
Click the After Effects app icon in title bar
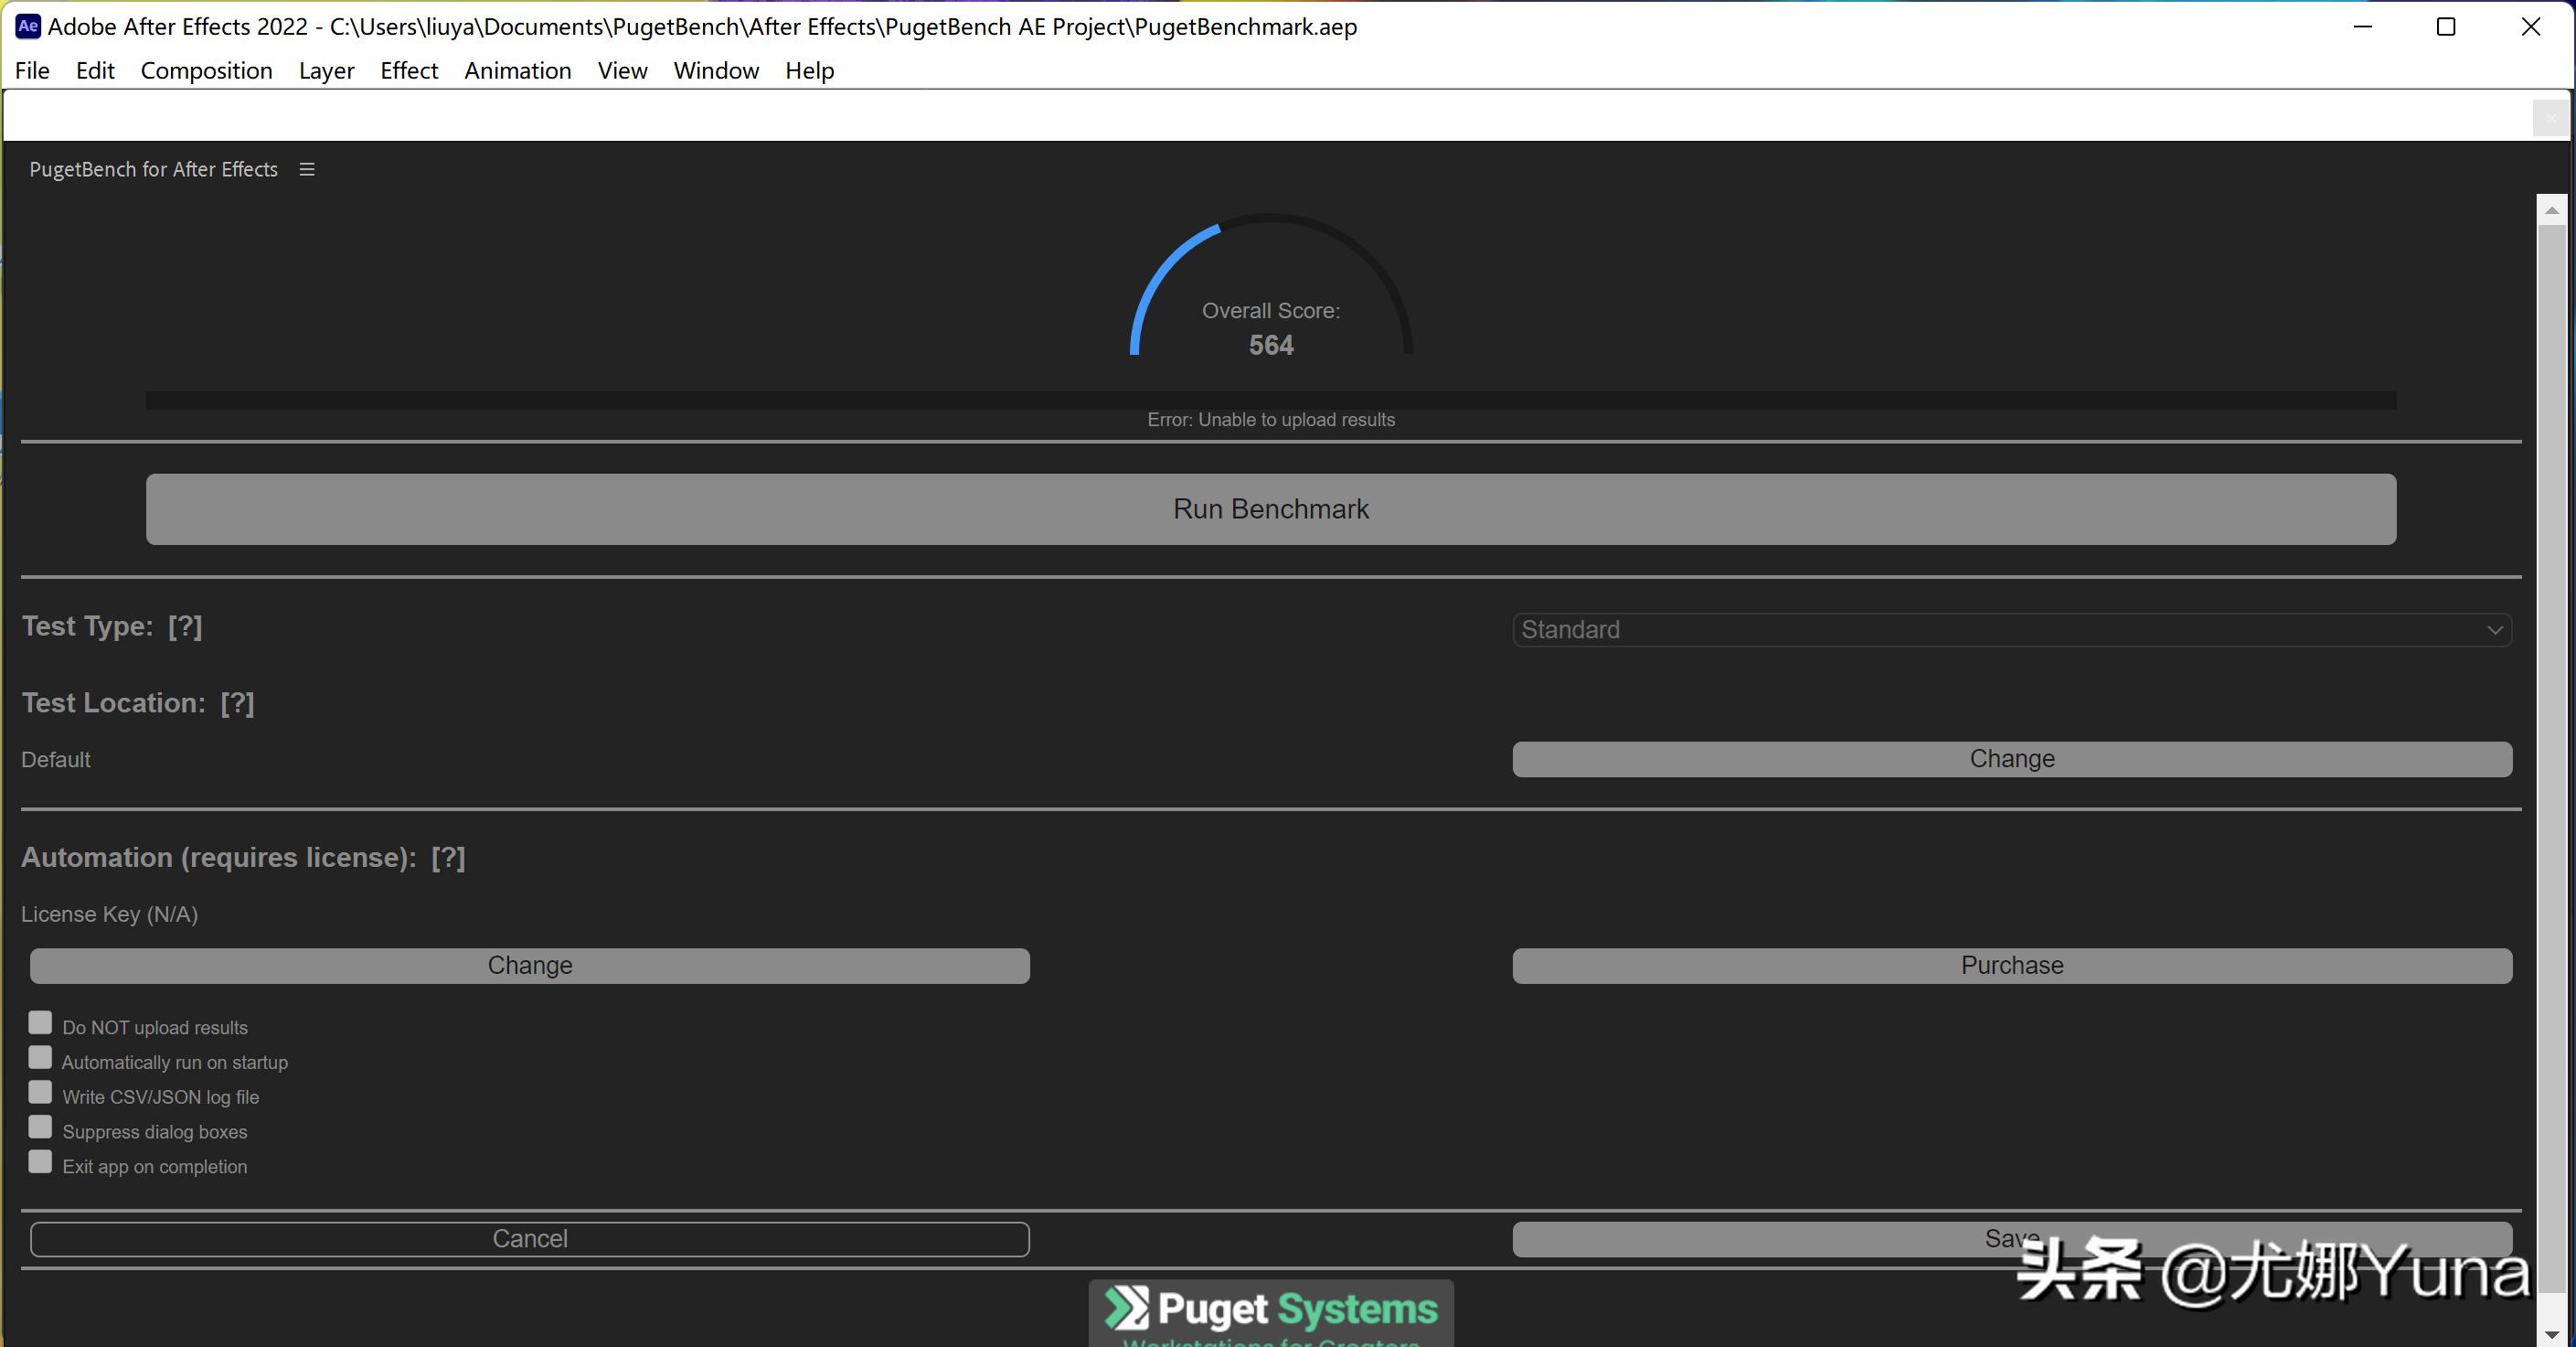(x=27, y=26)
